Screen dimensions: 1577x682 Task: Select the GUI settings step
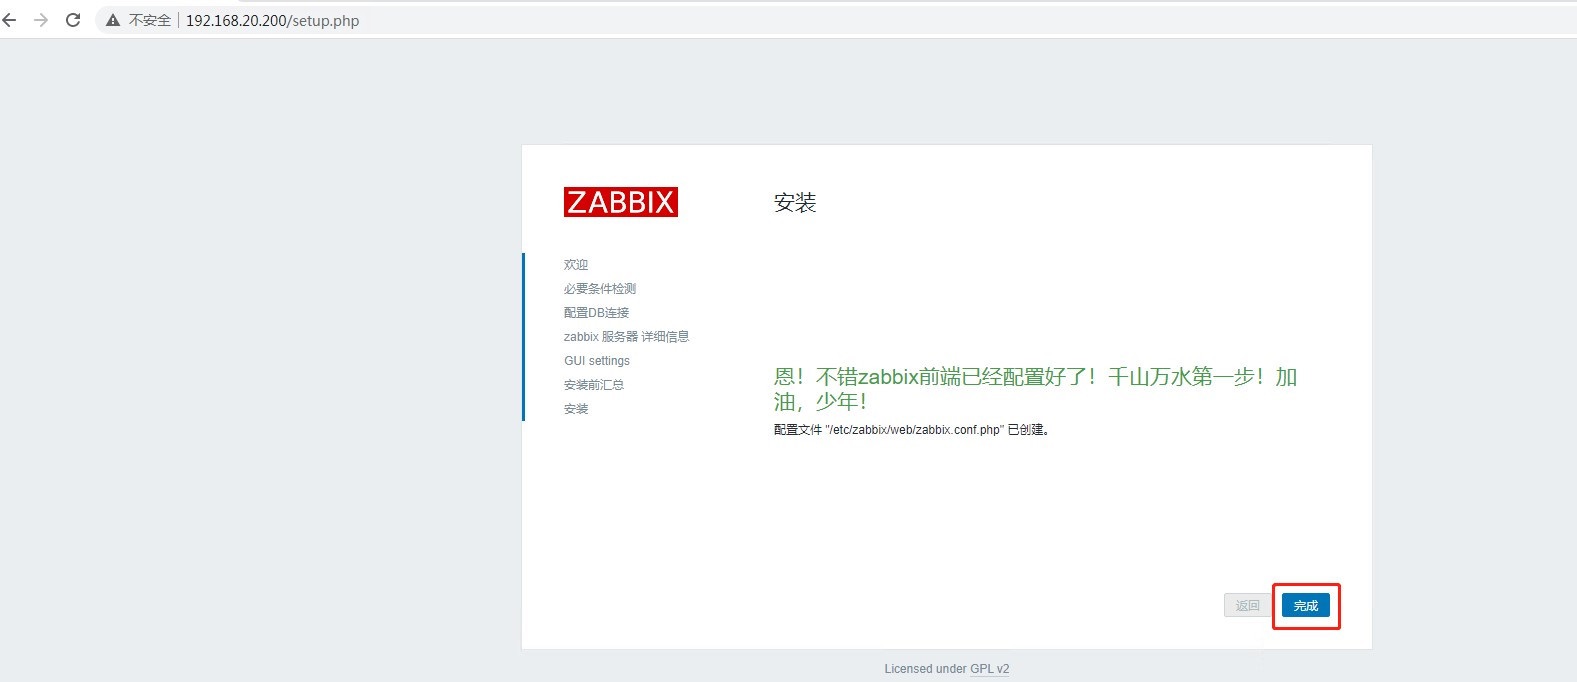pyautogui.click(x=597, y=361)
